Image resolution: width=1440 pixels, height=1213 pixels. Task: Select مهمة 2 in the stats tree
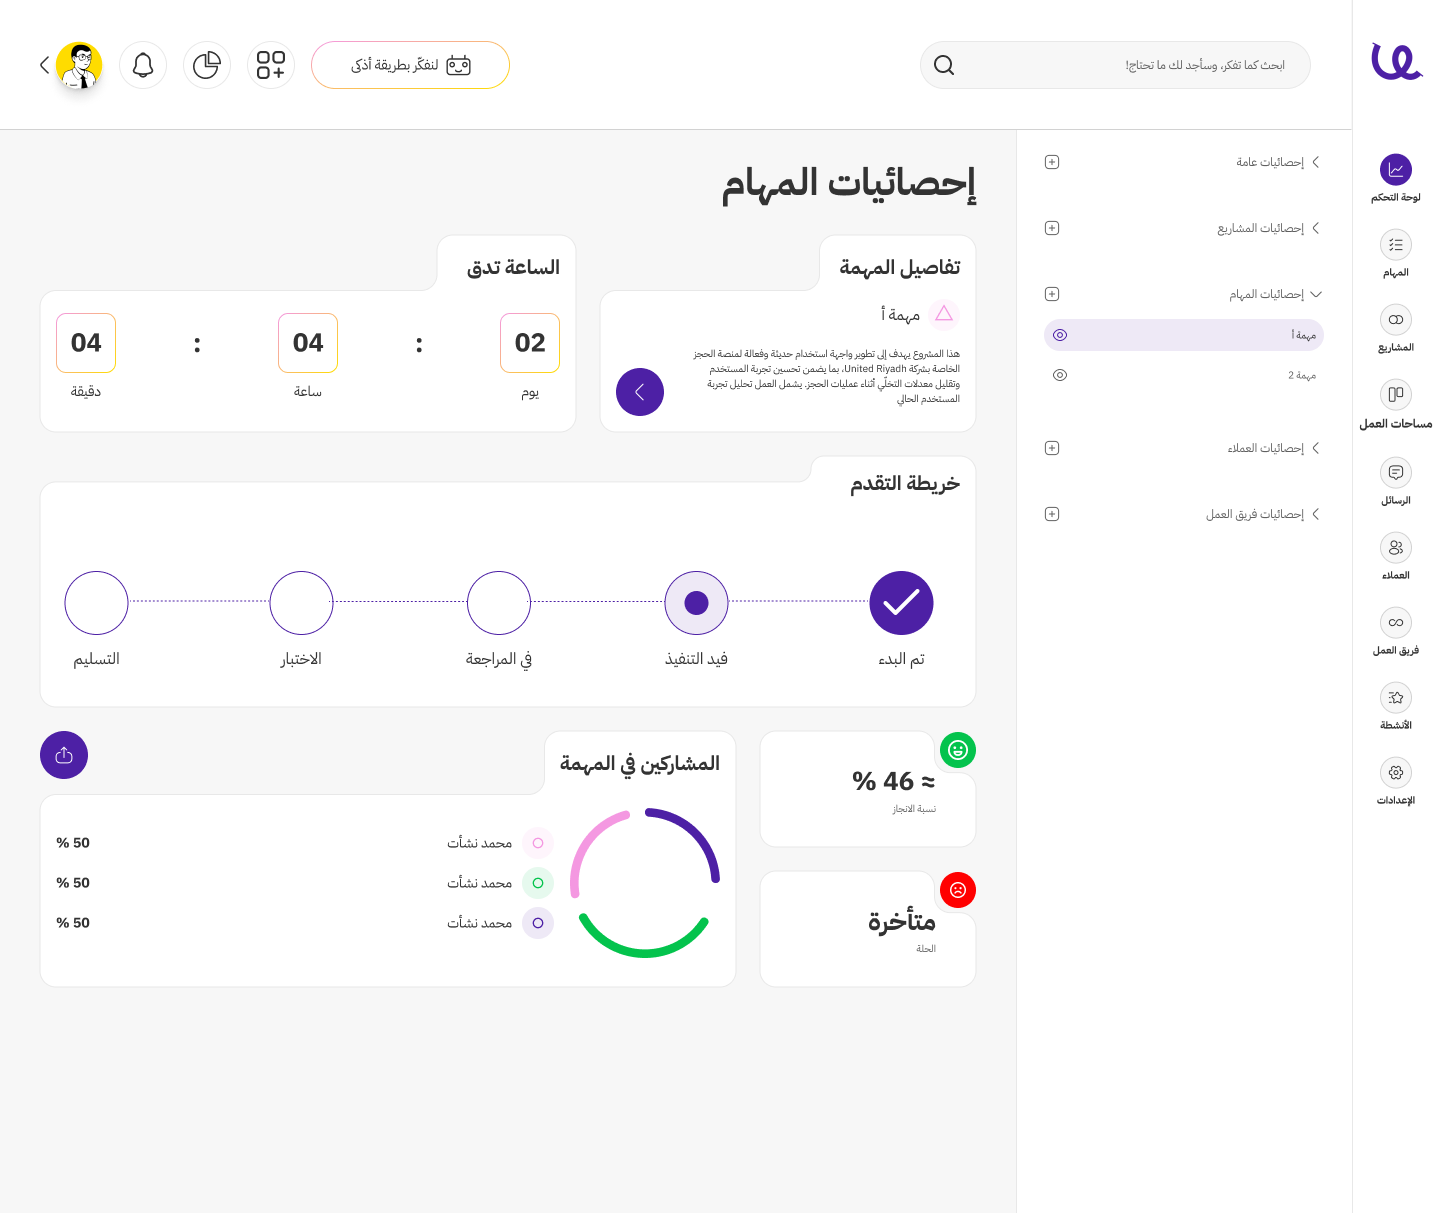(1184, 375)
